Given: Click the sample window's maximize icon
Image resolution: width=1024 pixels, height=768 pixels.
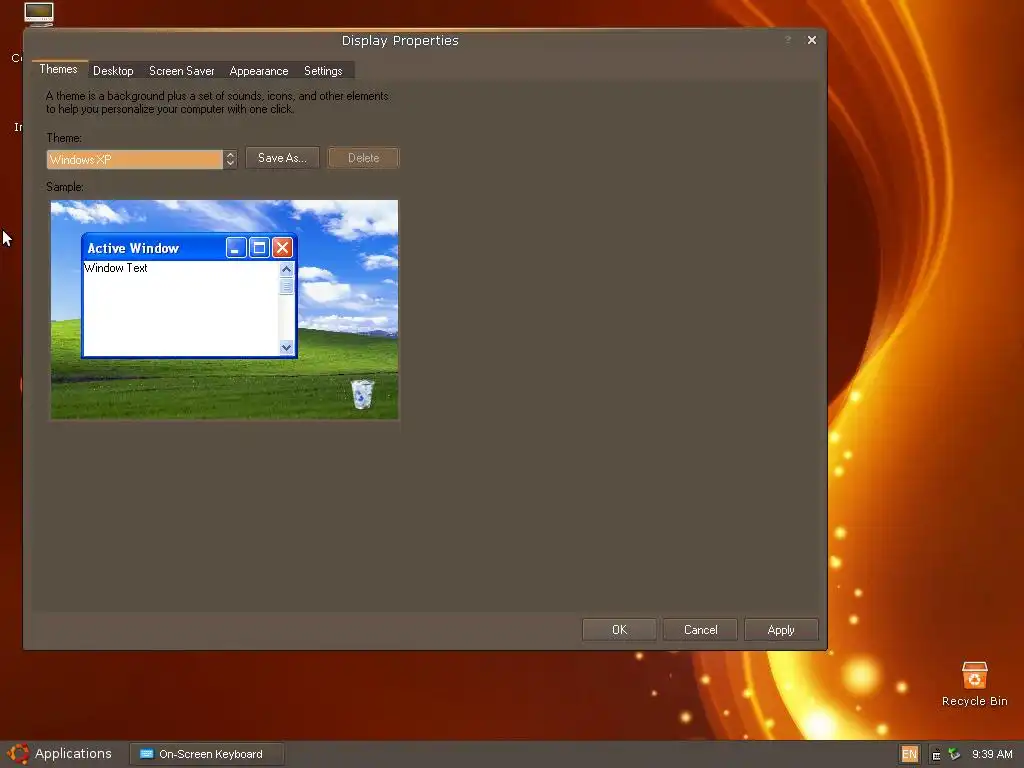Looking at the screenshot, I should click(x=259, y=248).
